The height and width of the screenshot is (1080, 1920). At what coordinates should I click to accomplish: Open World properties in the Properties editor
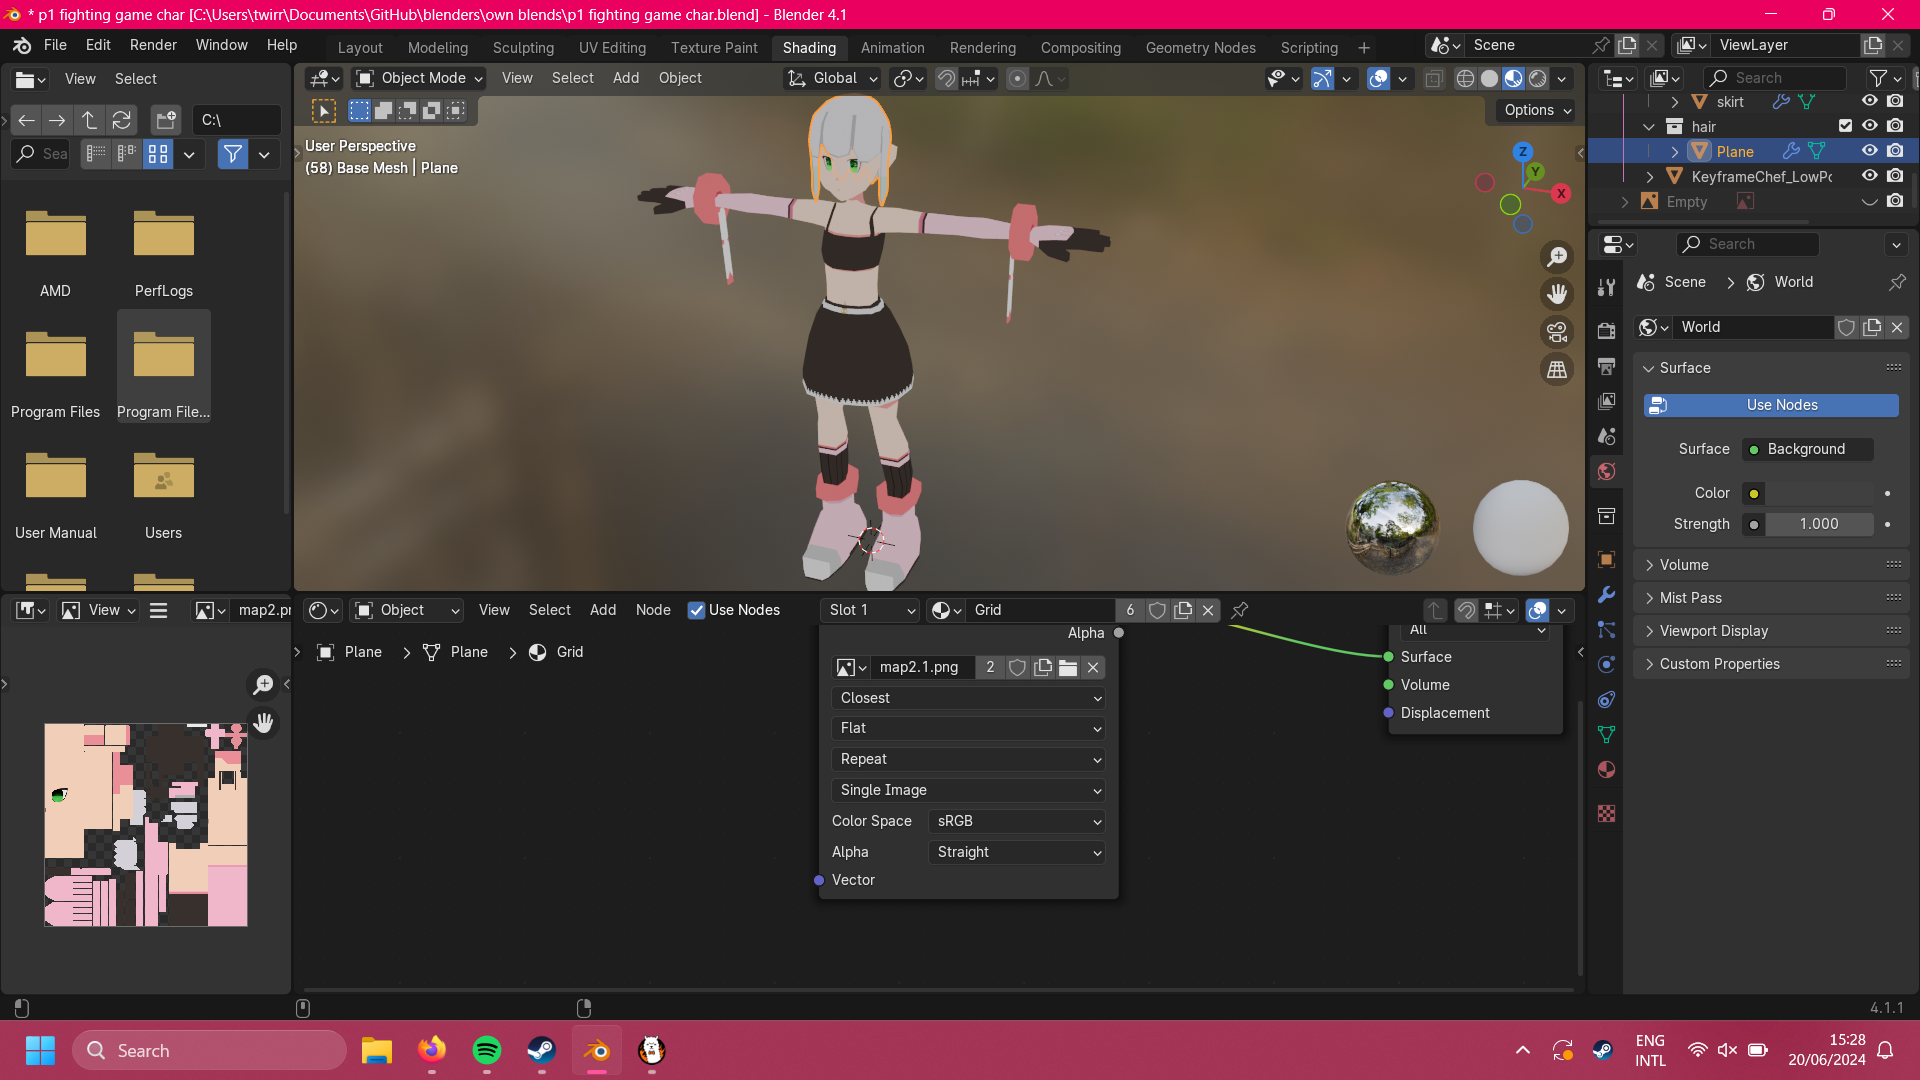point(1607,470)
